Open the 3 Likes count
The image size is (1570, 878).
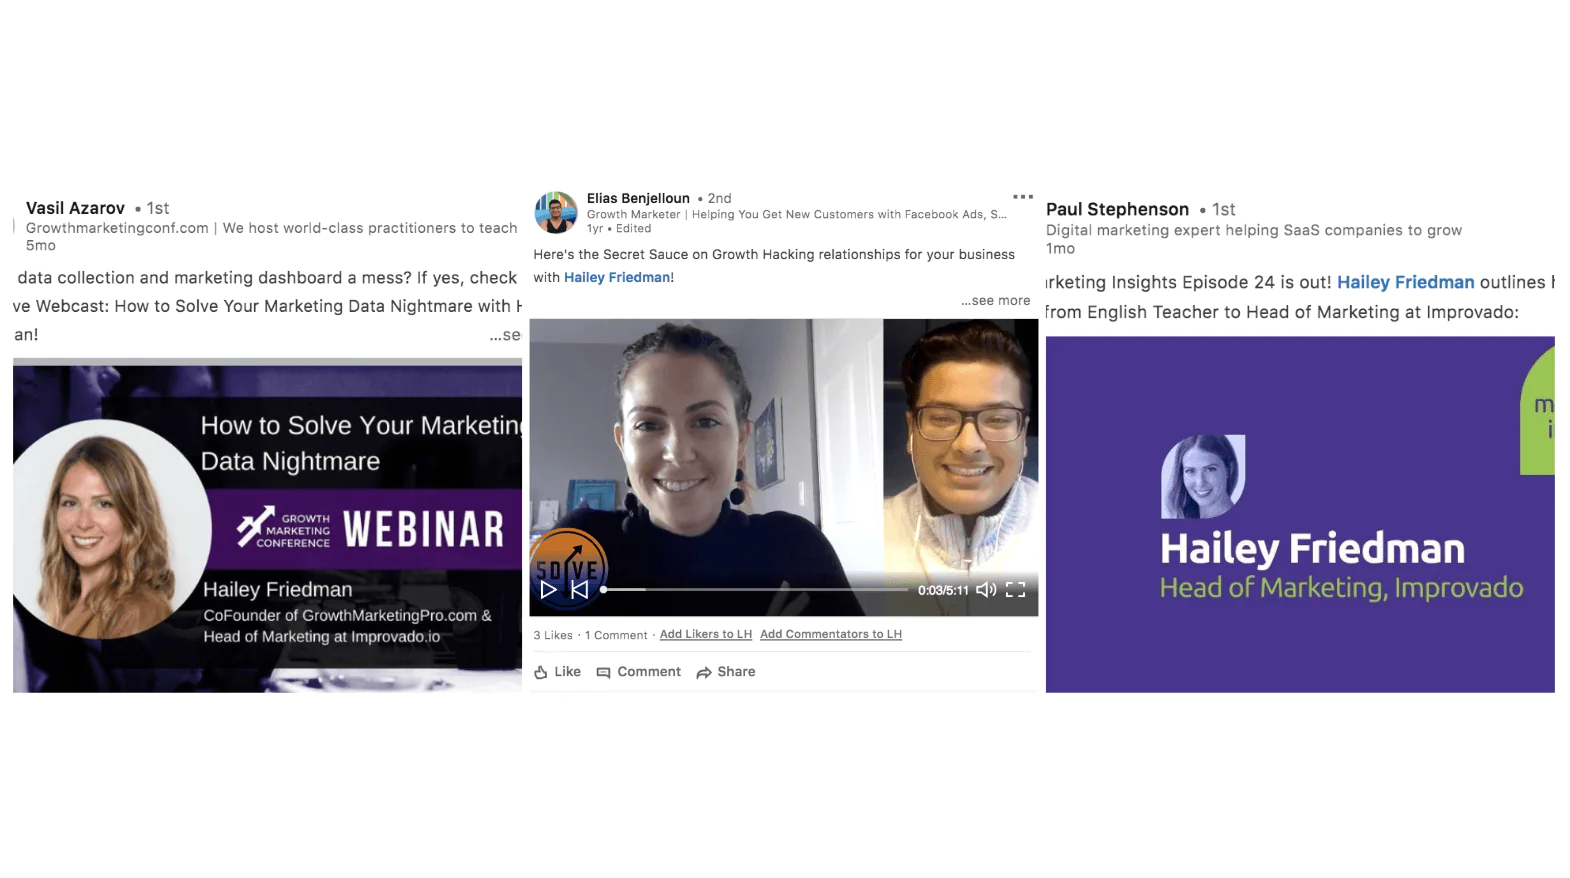(553, 635)
